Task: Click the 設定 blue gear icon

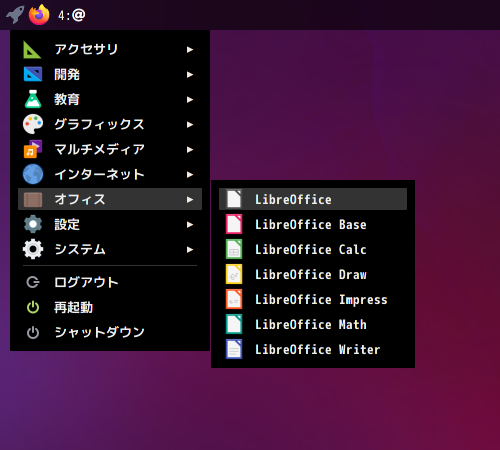Action: (x=33, y=224)
